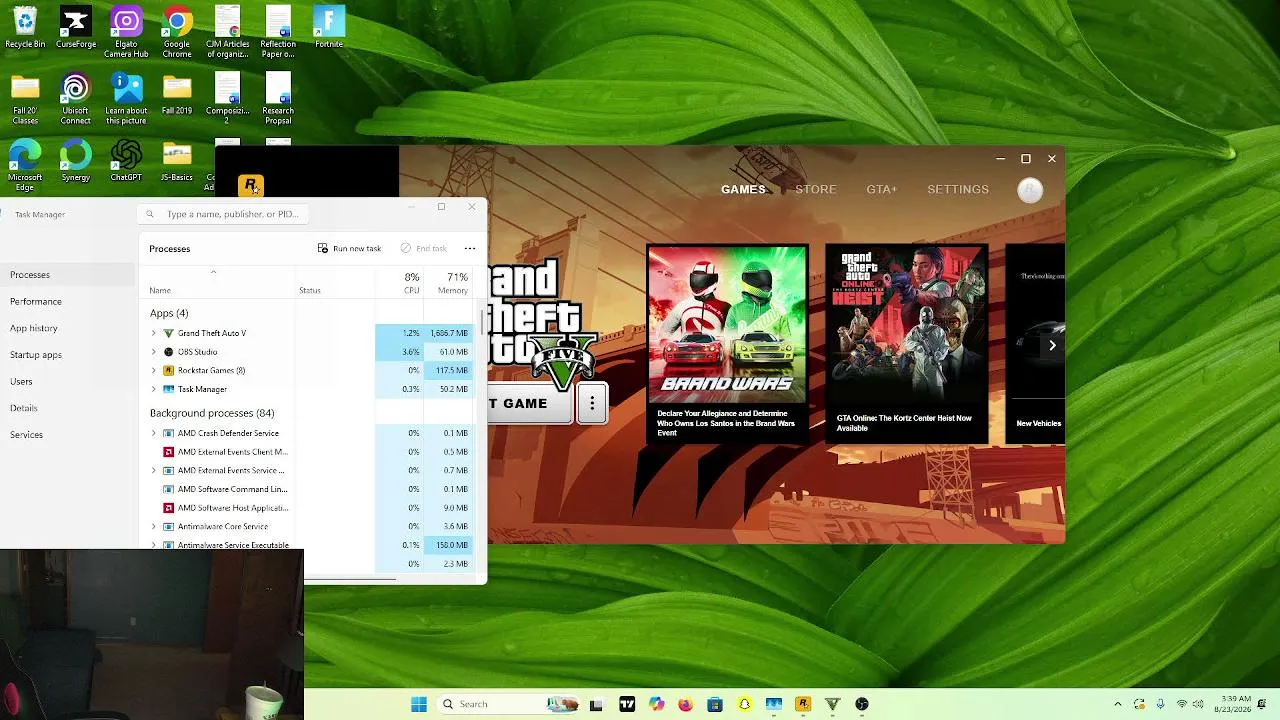
Task: Open the GTA+ tab
Action: click(x=882, y=190)
